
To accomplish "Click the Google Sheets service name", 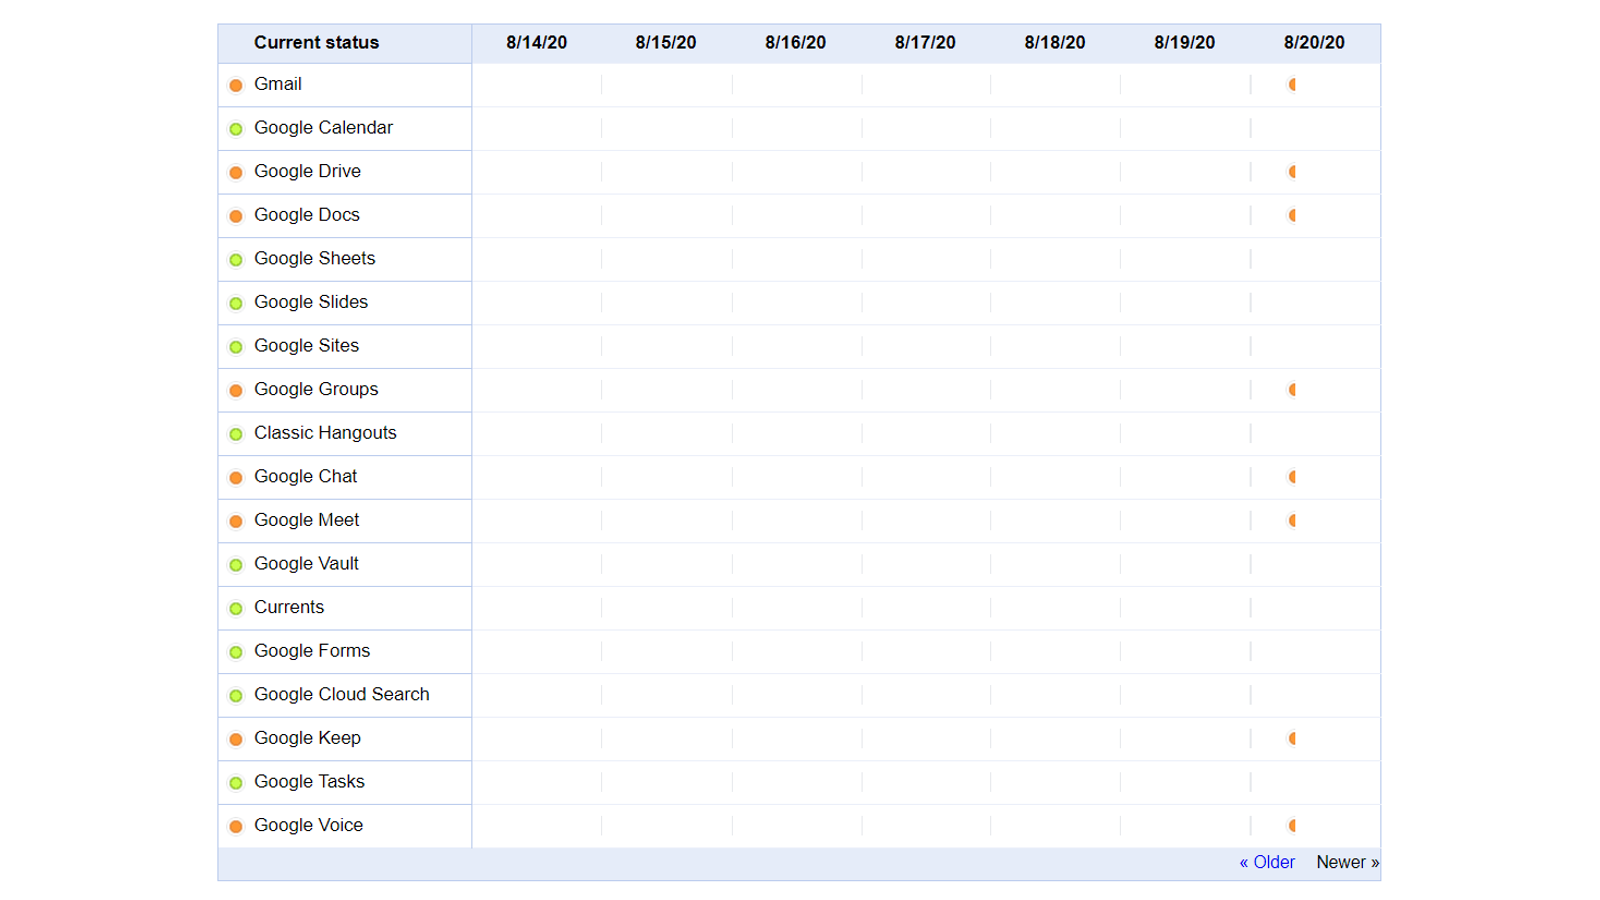I will (314, 258).
